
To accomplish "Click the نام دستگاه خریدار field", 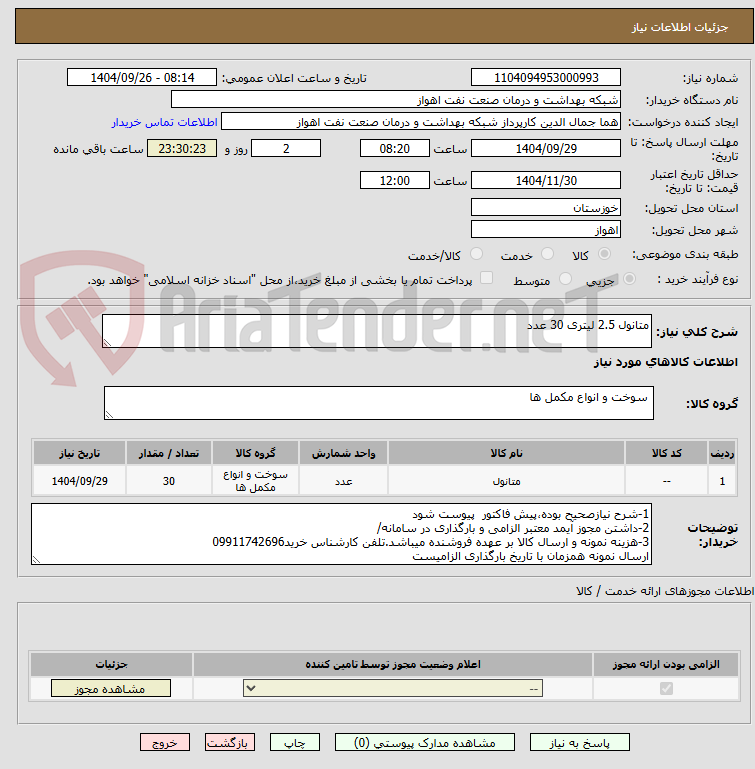I will tap(395, 100).
